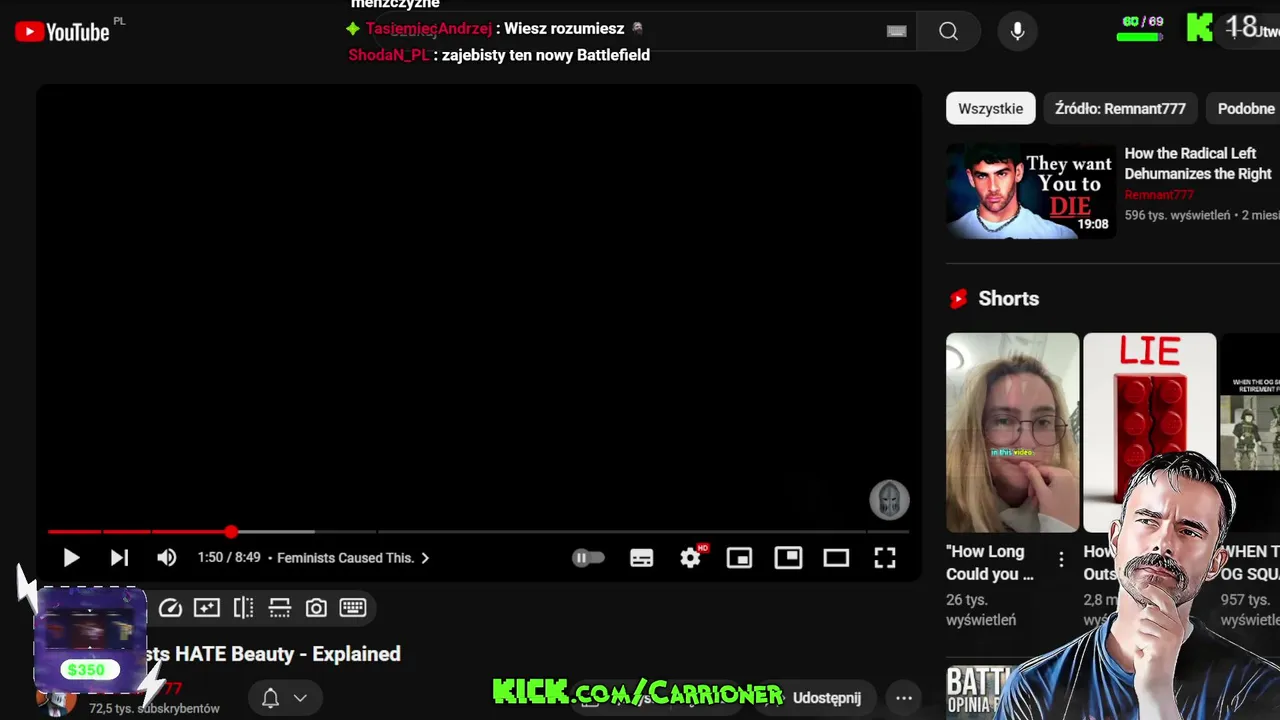Click the red progress bar scrubber
This screenshot has width=1280, height=720.
(231, 532)
